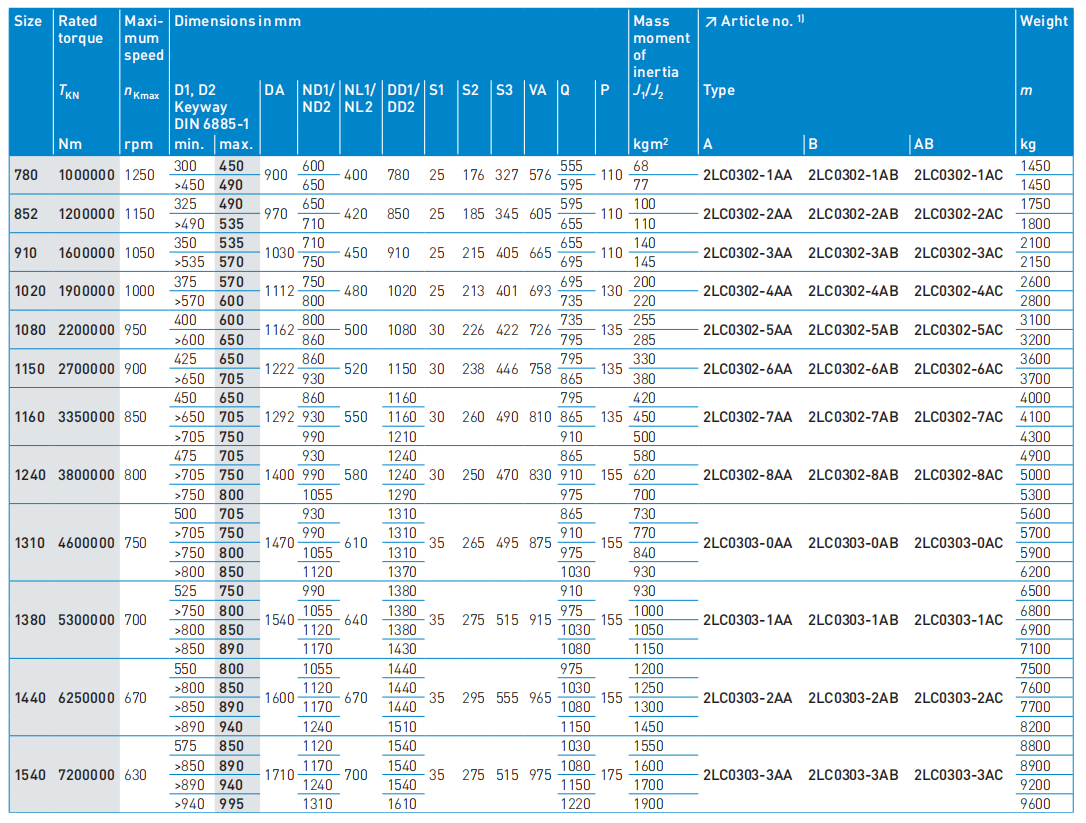Click the Weight column header
1086x823 pixels.
pyautogui.click(x=1043, y=21)
